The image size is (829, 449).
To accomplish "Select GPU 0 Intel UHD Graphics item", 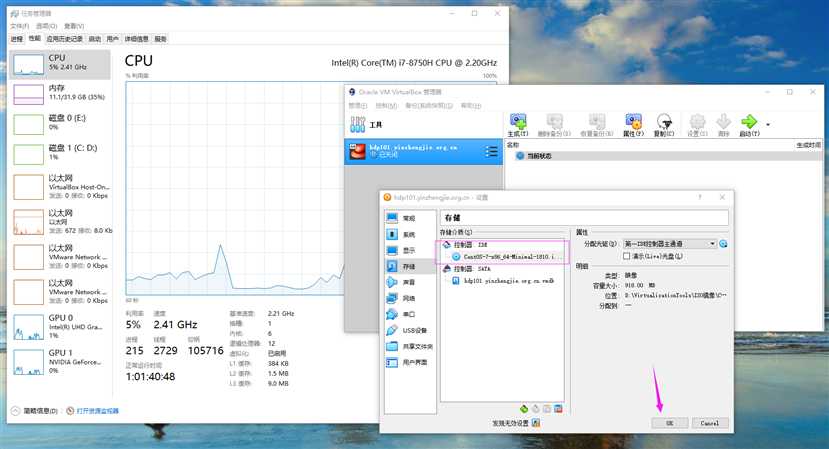I will (x=60, y=326).
